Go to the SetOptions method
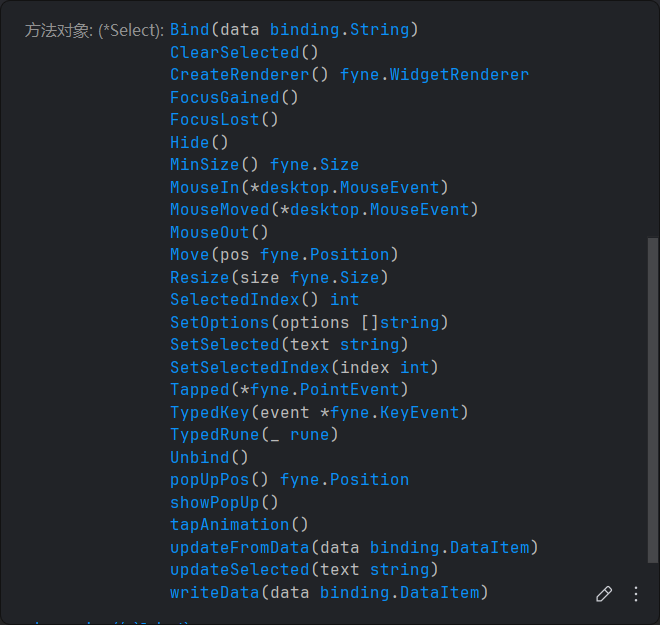Screen dimensions: 660x625 click(x=219, y=322)
